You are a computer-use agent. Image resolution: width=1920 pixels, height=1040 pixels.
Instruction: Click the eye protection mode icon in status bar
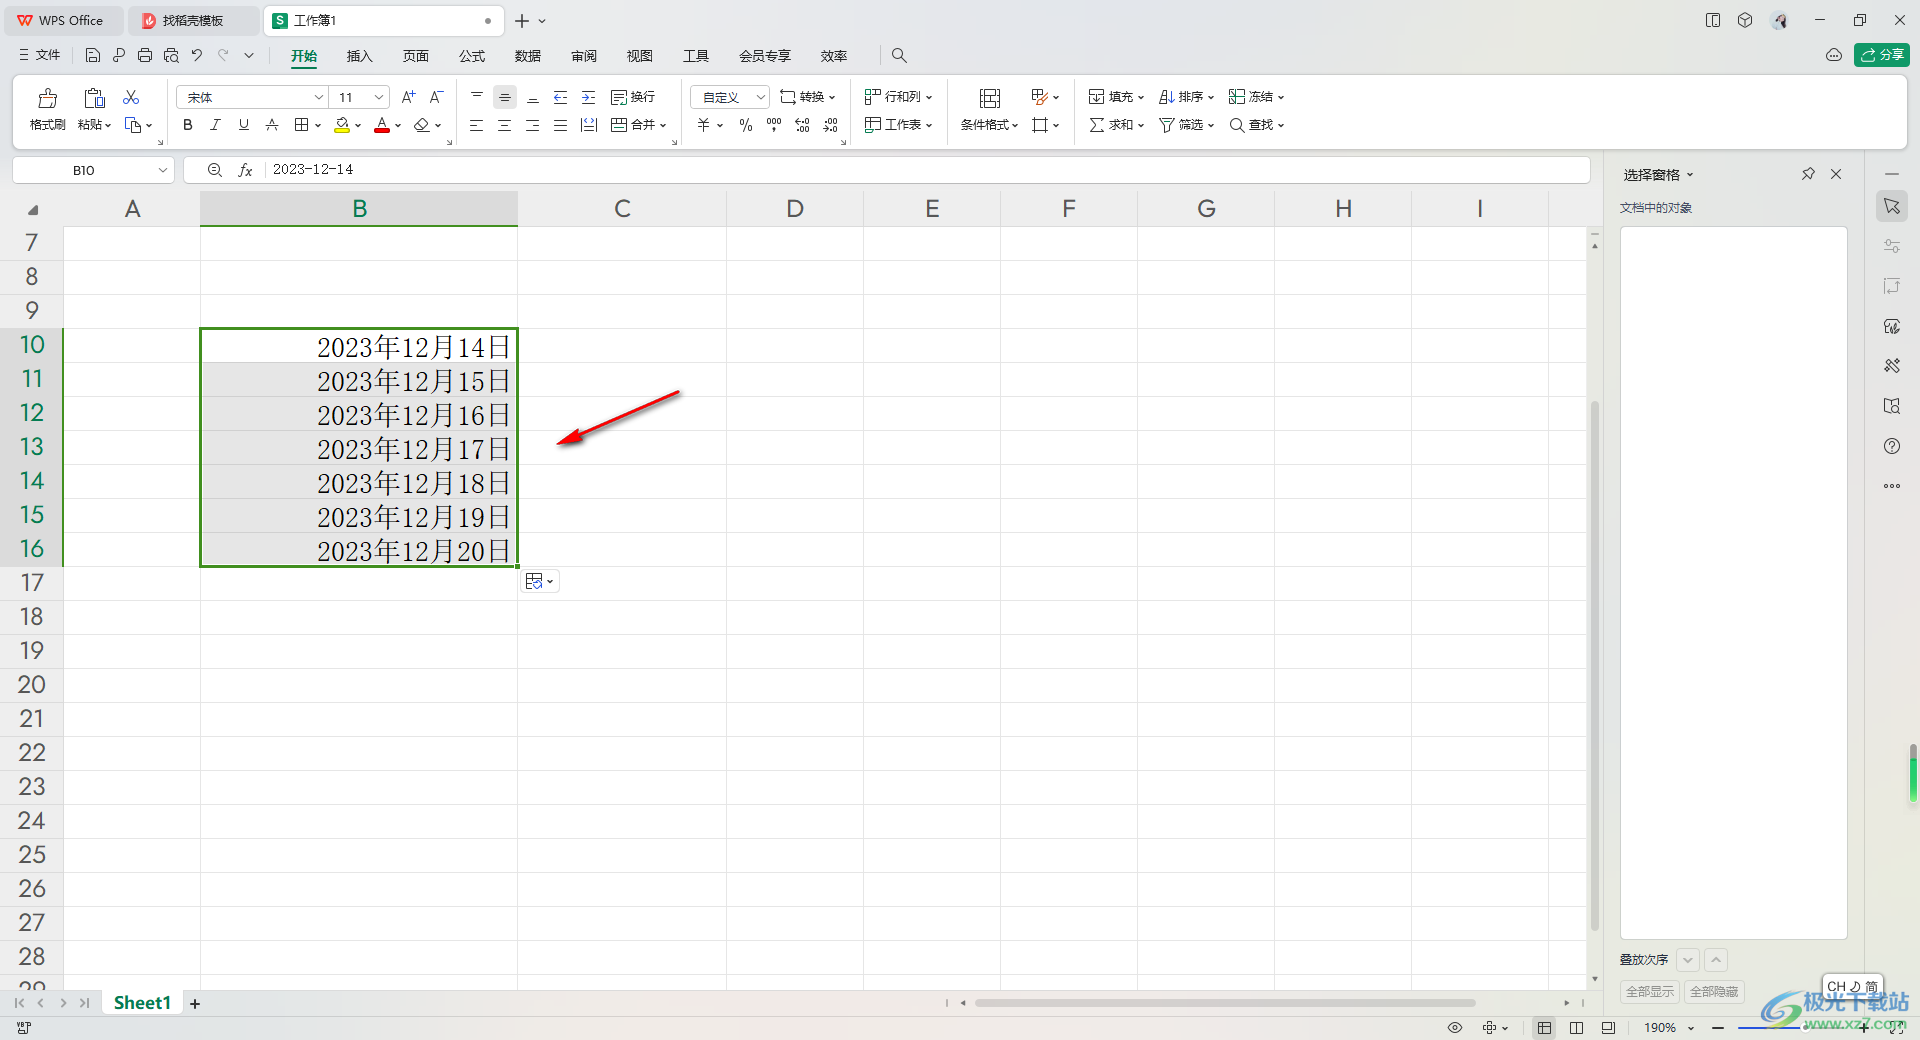tap(1455, 1027)
